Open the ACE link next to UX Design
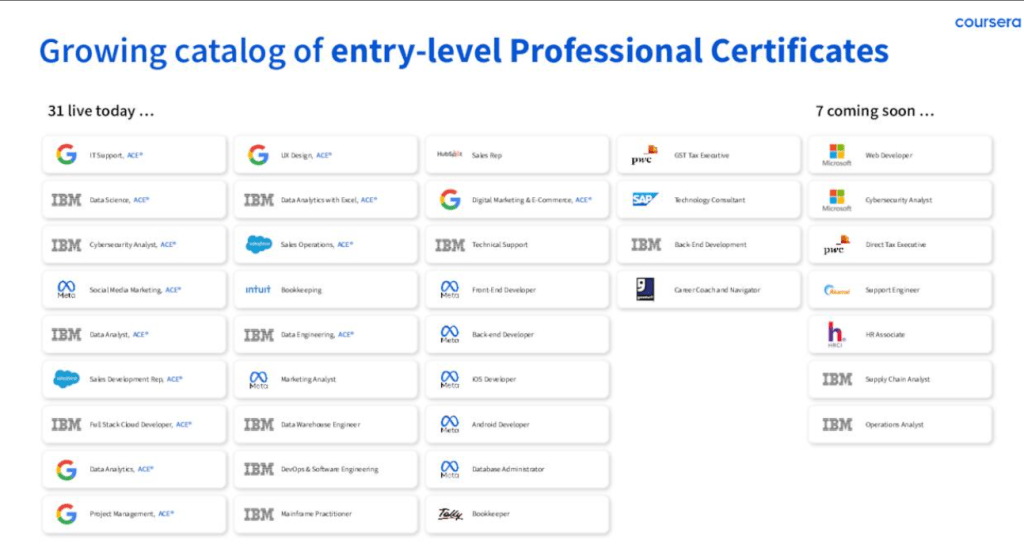The height and width of the screenshot is (544, 1024). pos(324,155)
